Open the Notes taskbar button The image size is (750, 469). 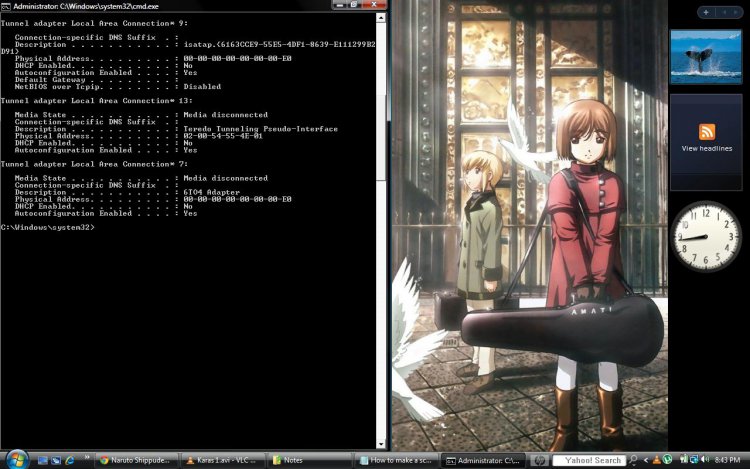309,460
